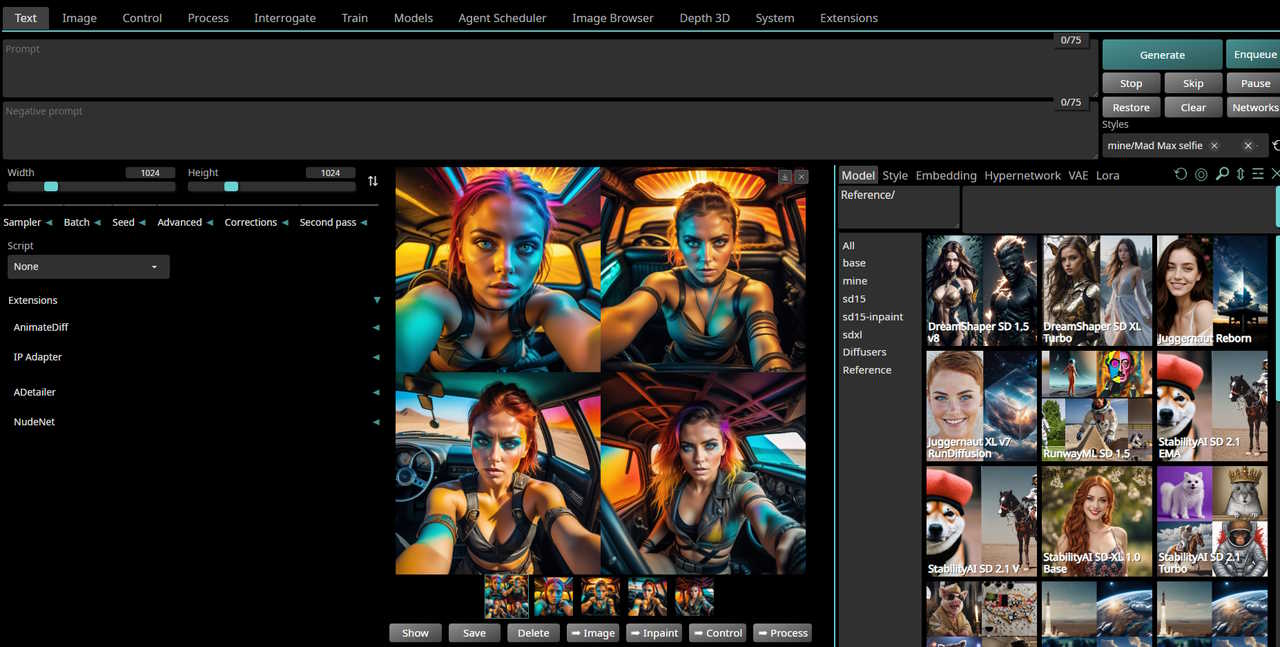
Task: Expand the Sampler section
Action: click(27, 222)
